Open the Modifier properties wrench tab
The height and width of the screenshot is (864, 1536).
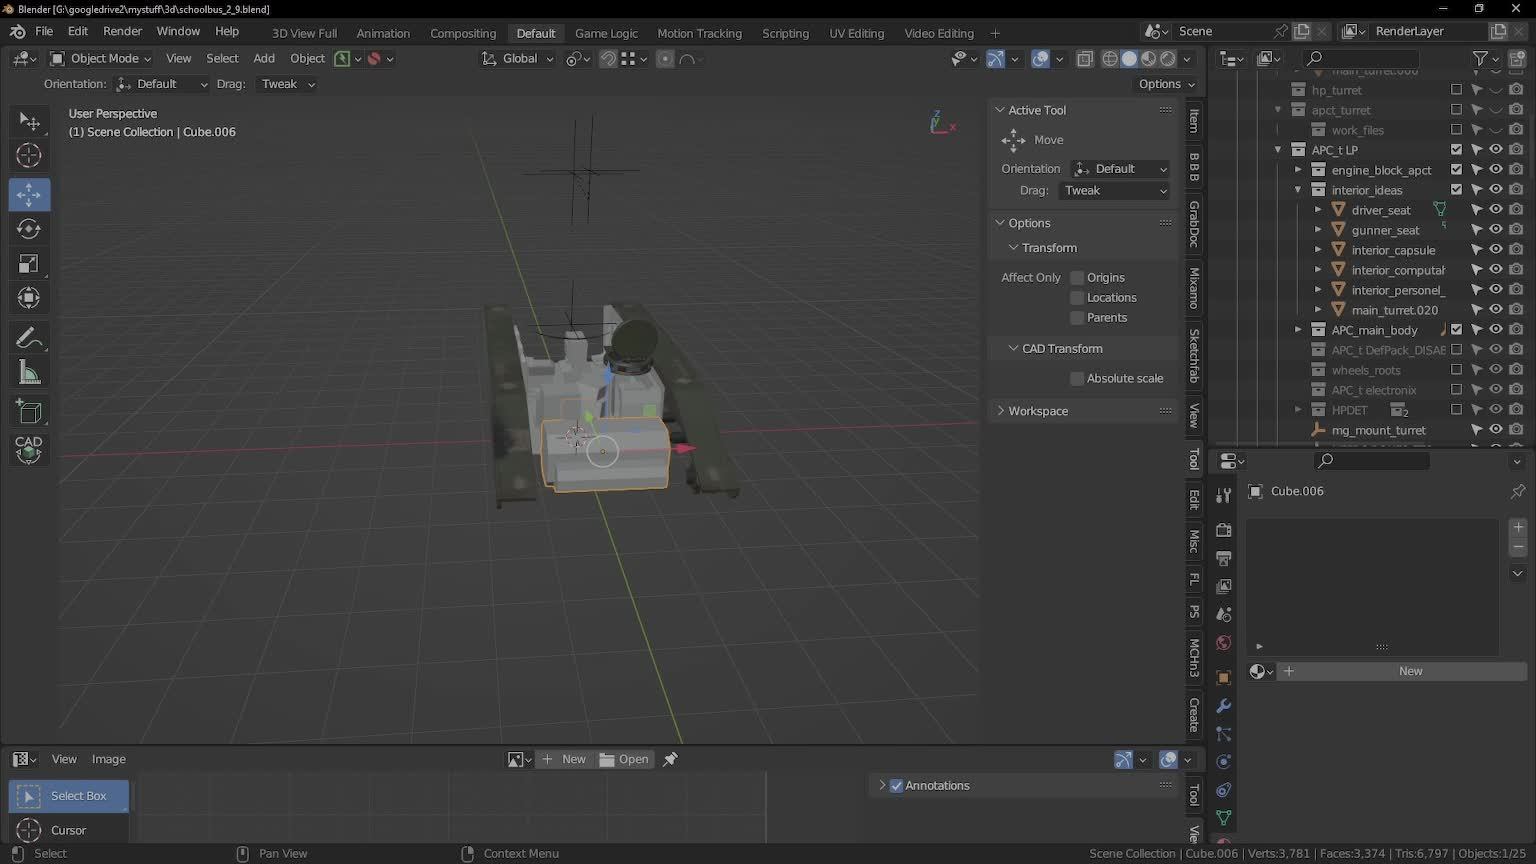pyautogui.click(x=1223, y=706)
